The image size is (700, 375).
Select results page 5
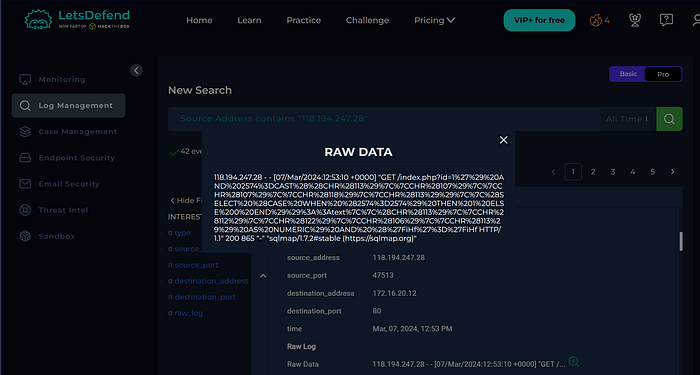(x=653, y=172)
